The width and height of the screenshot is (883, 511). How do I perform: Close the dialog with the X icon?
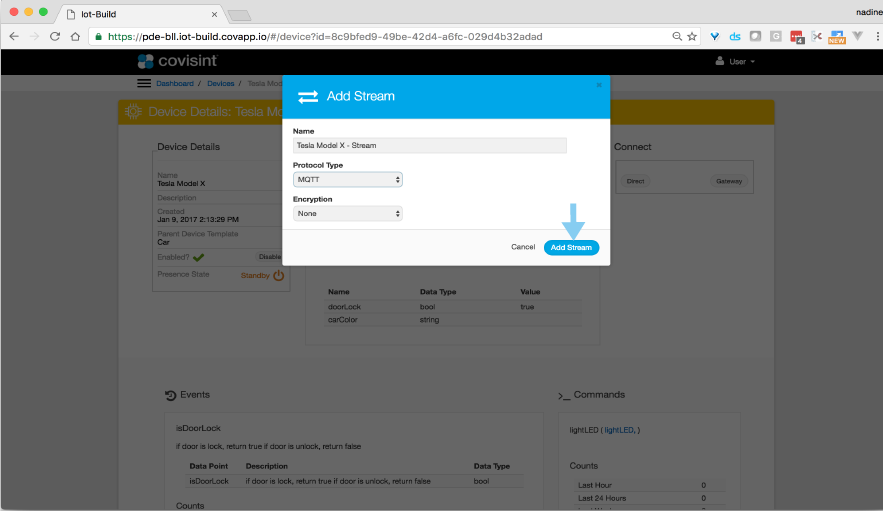[599, 85]
